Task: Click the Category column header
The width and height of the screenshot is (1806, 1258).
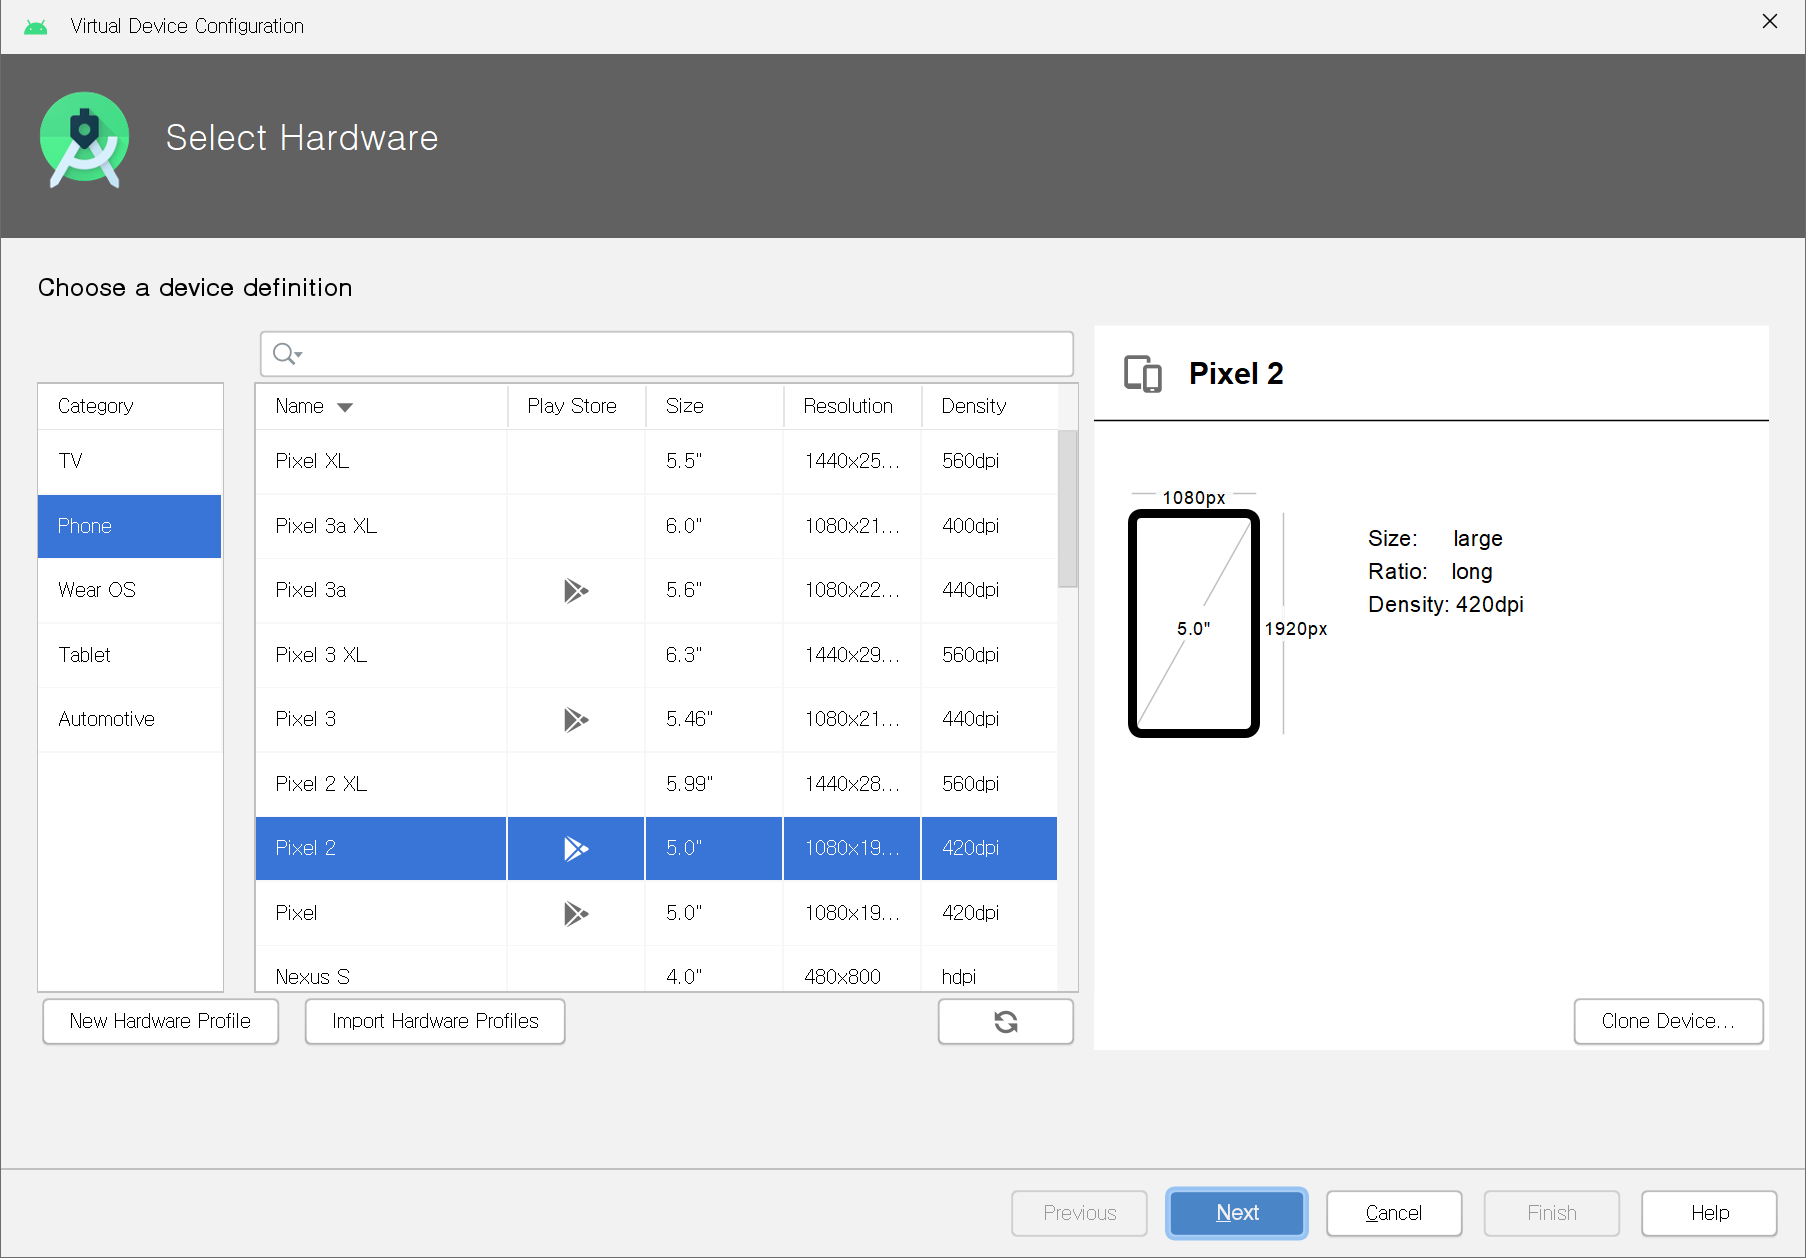Action: [130, 406]
